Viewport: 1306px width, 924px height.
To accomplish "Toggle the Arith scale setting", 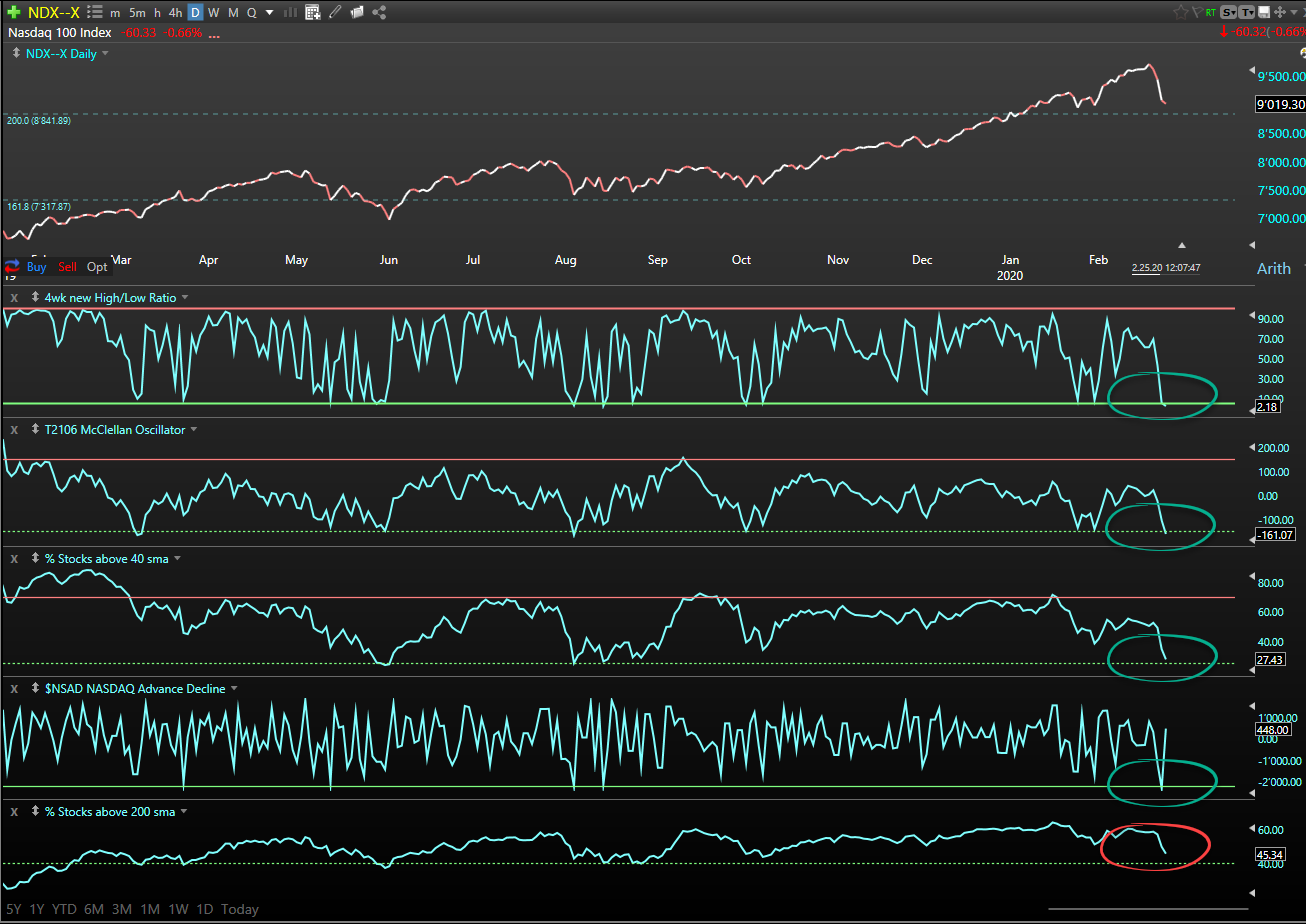I will (x=1273, y=268).
